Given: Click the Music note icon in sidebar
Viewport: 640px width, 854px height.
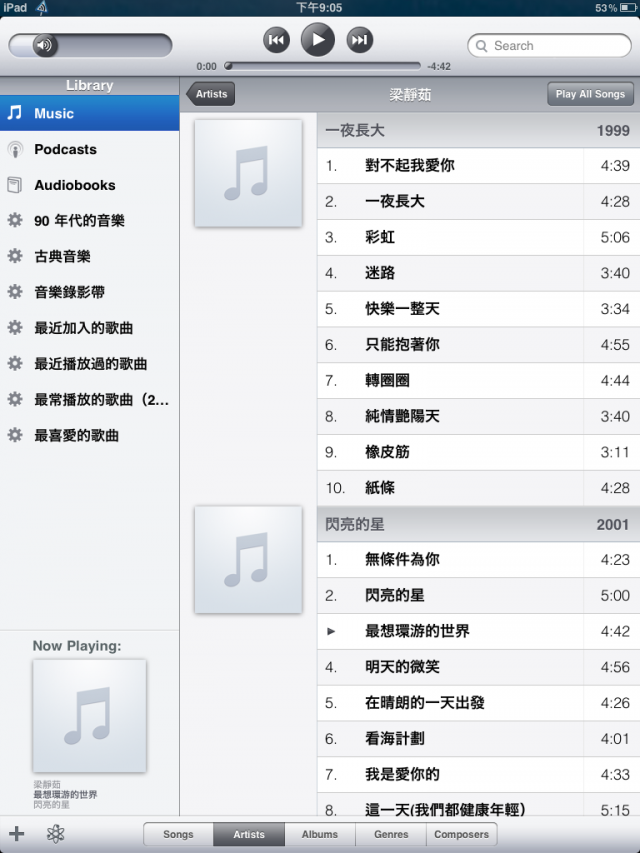Looking at the screenshot, I should (15, 113).
